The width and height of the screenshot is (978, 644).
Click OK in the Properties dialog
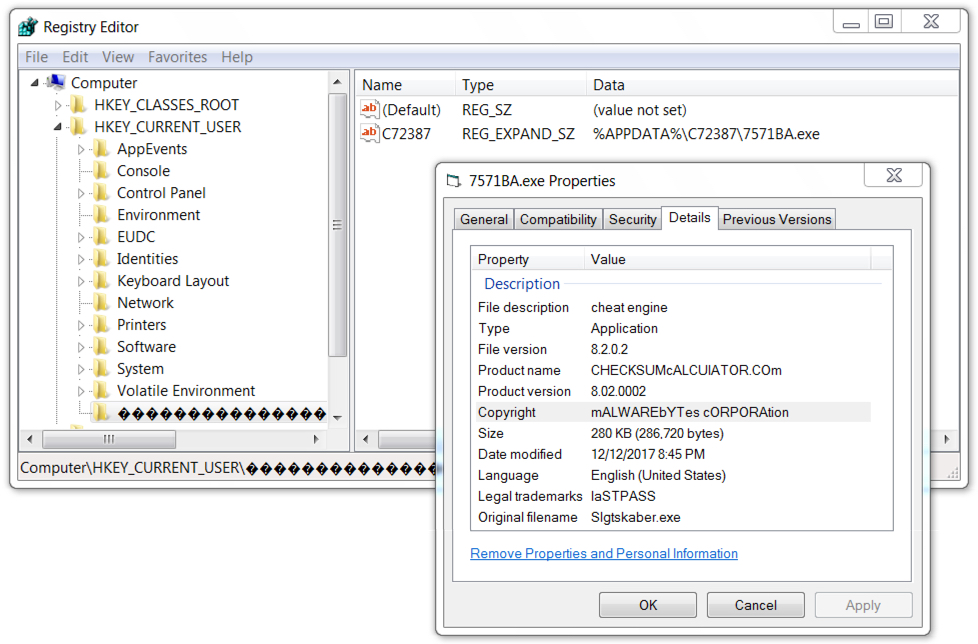coord(647,605)
